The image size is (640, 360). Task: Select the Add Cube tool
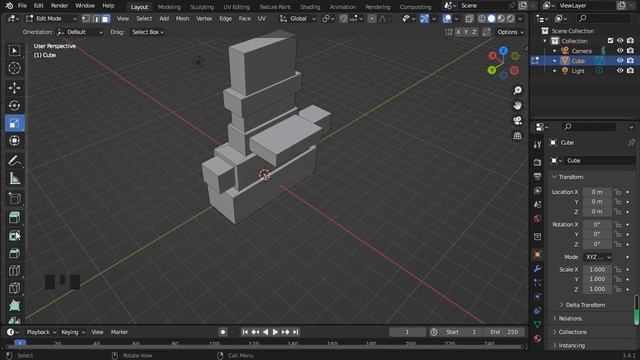pos(14,198)
